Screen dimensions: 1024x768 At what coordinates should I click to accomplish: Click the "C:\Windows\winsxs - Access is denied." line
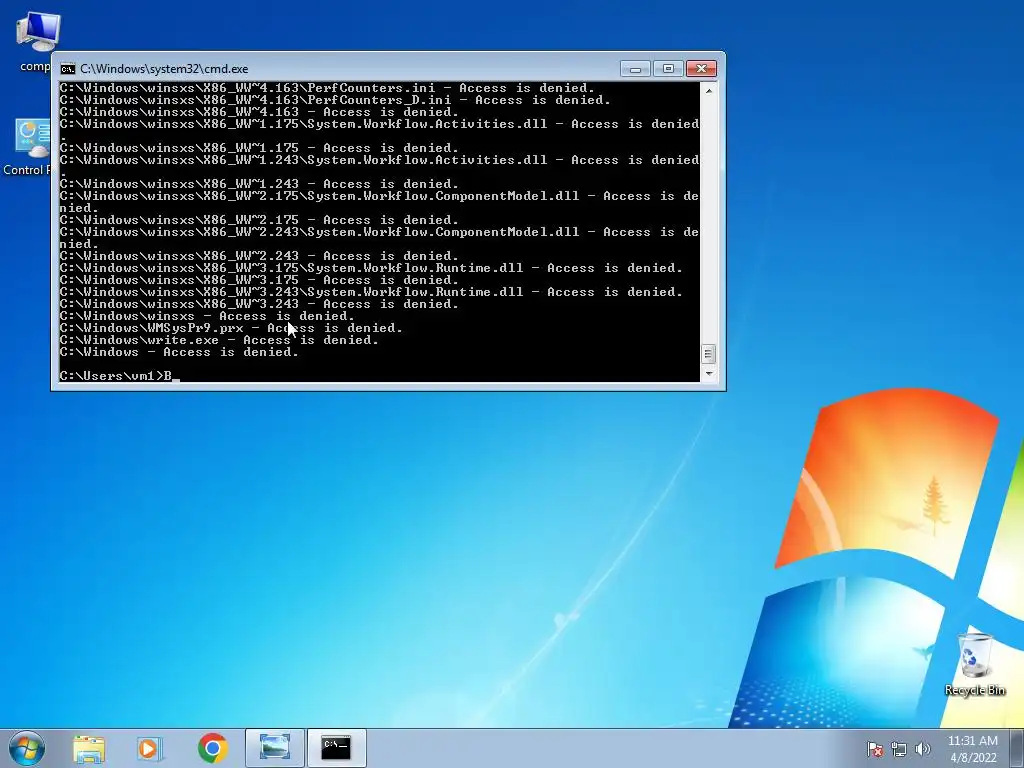click(x=206, y=315)
